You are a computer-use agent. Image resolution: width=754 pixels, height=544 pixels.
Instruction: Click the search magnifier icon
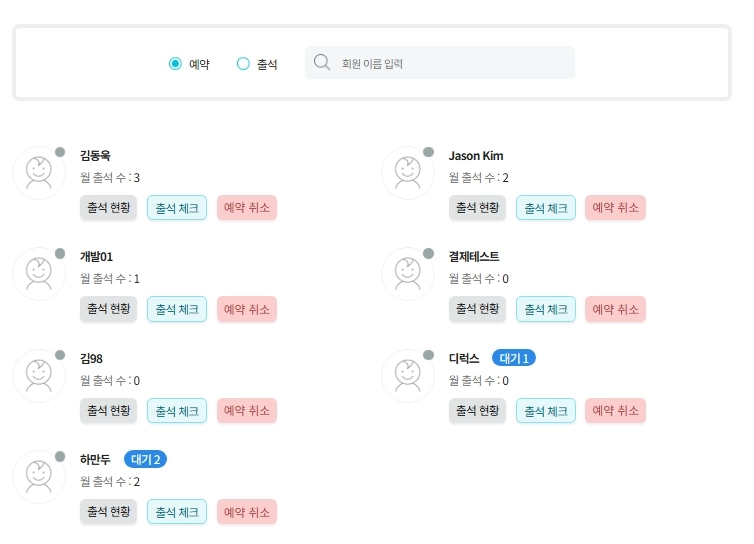322,63
